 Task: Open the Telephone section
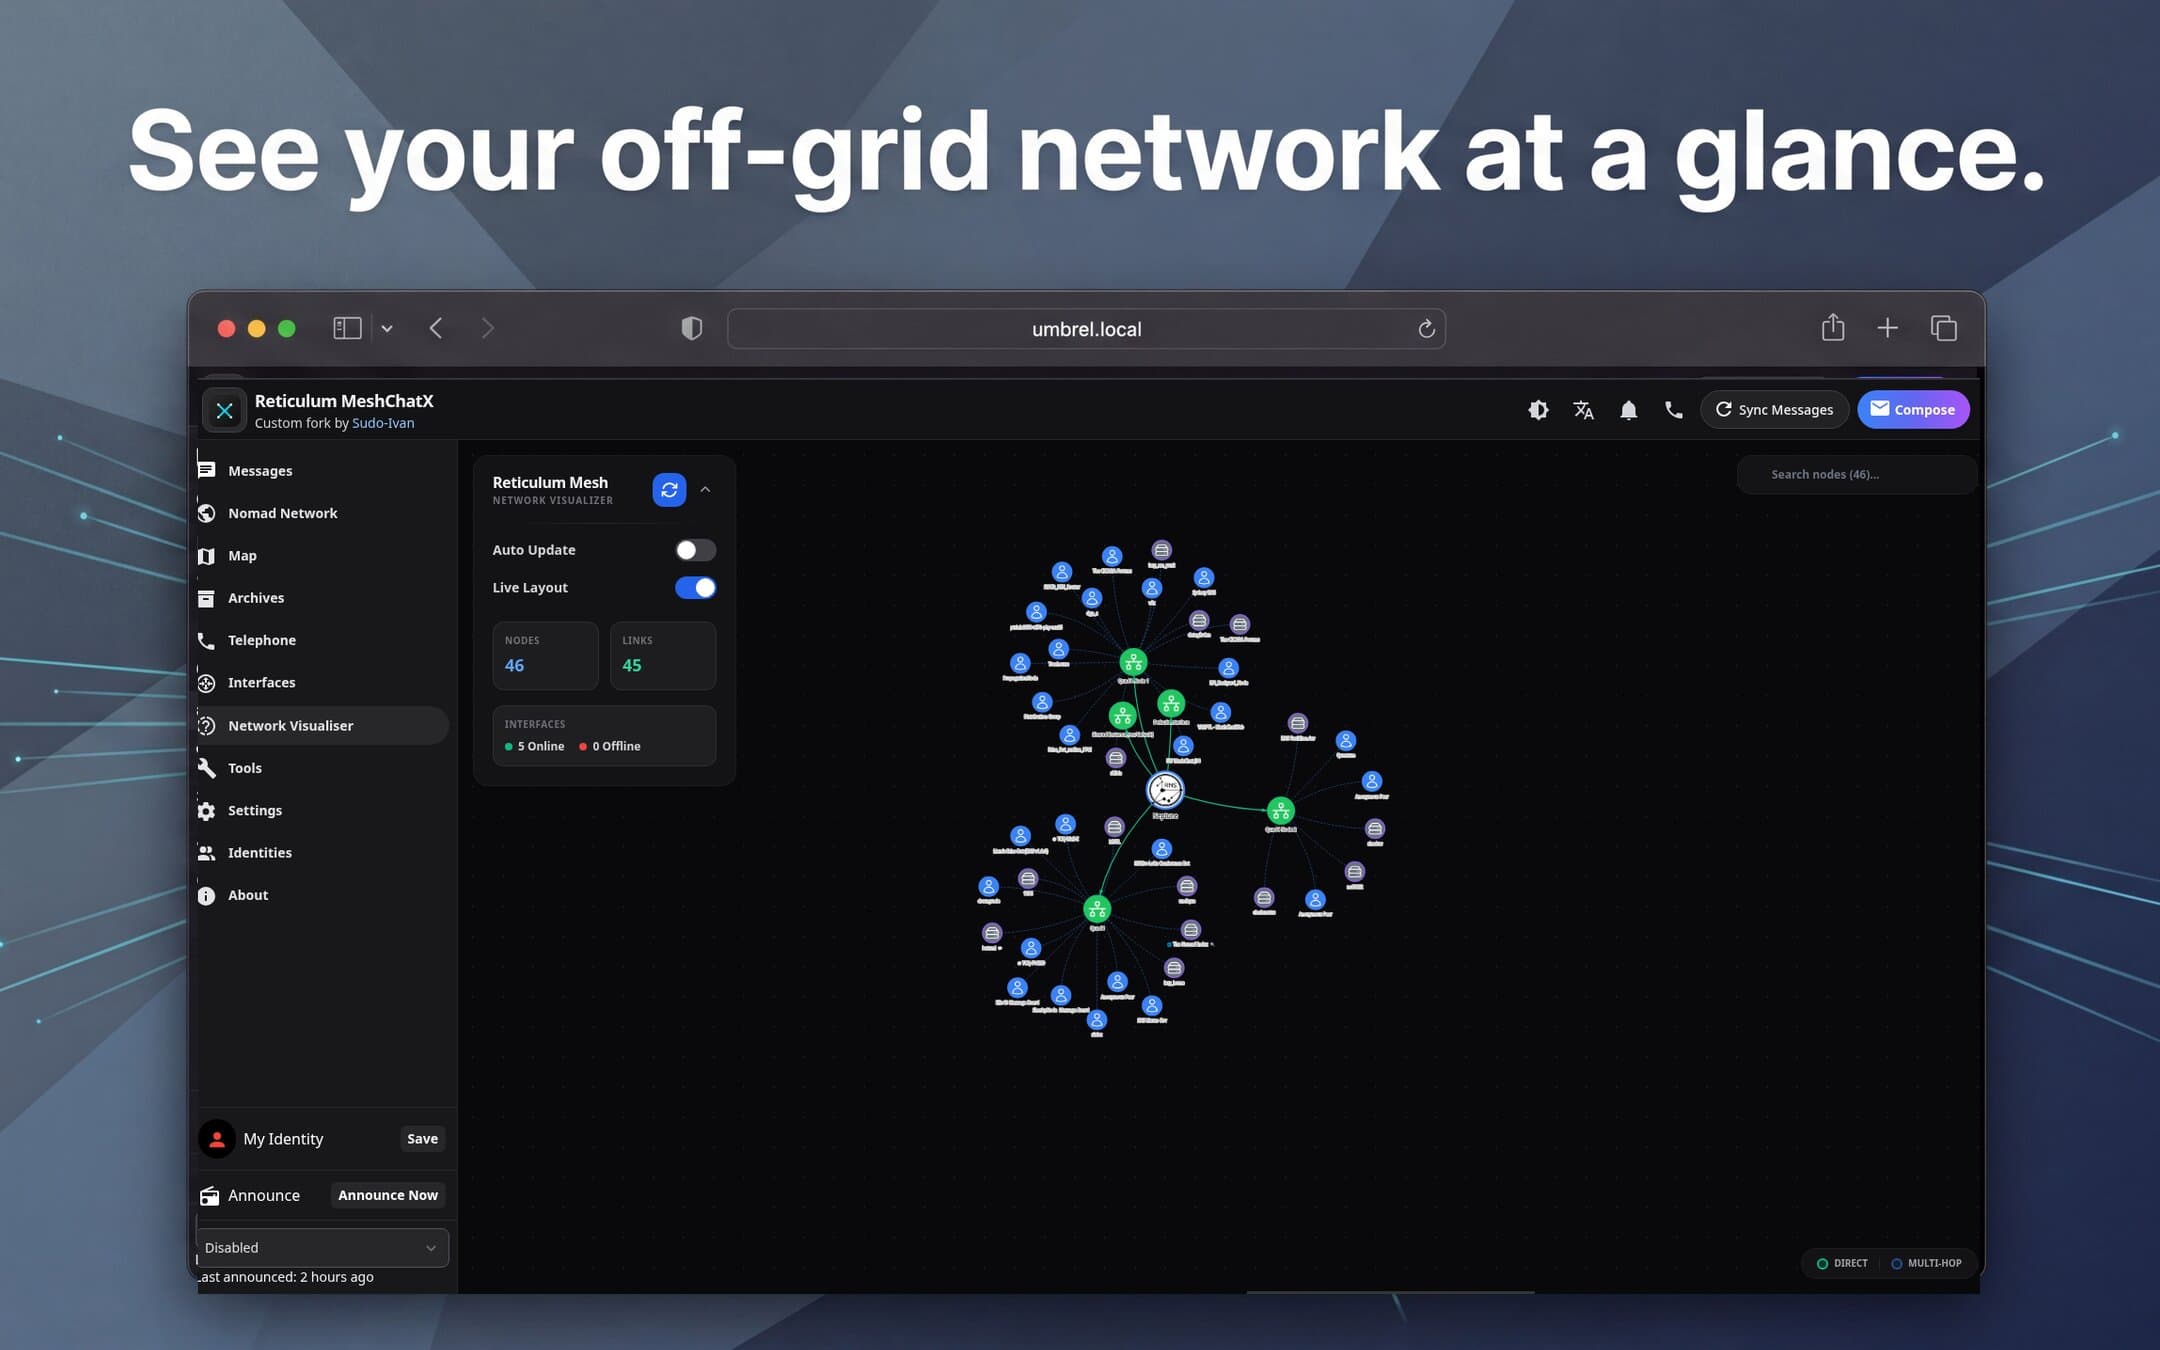(322, 640)
